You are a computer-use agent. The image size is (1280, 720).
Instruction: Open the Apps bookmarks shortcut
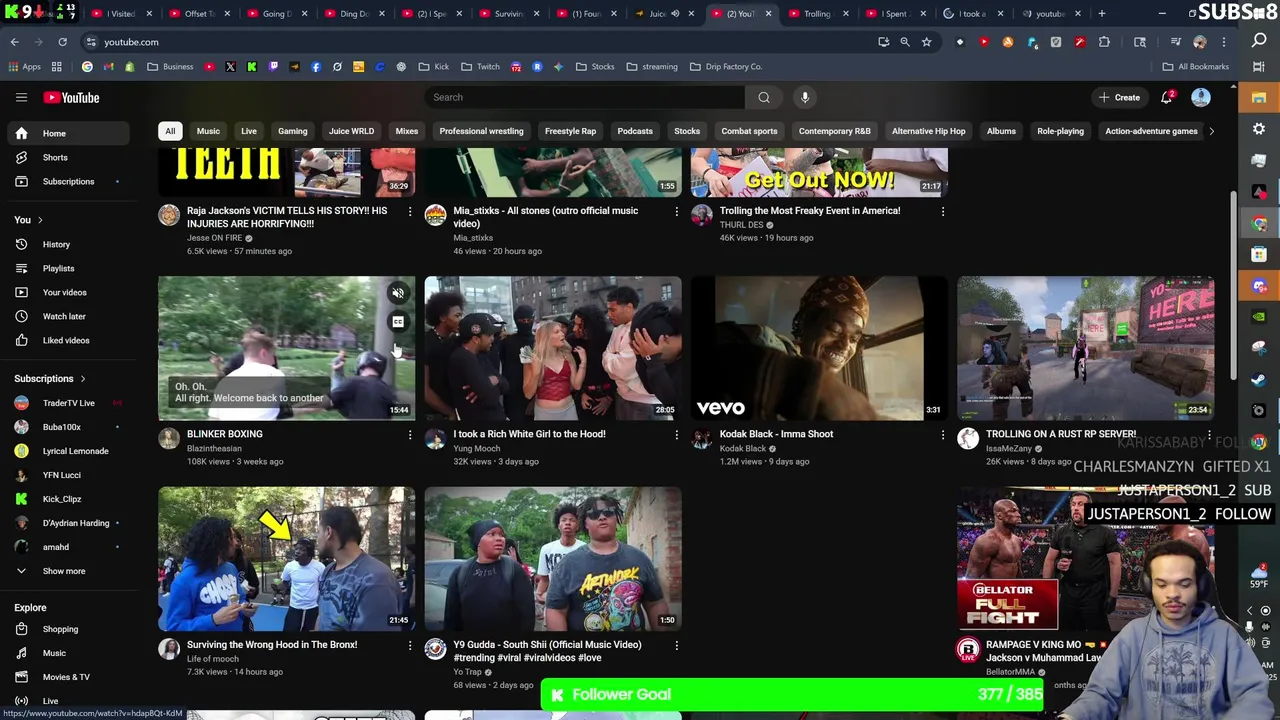(25, 67)
